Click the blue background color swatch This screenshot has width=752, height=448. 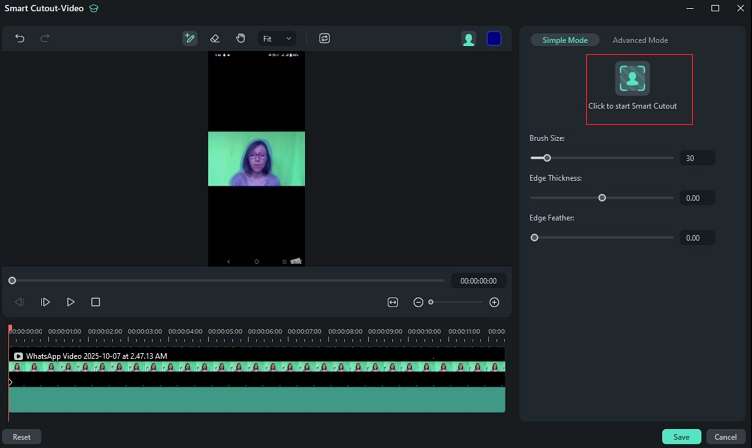click(x=494, y=39)
